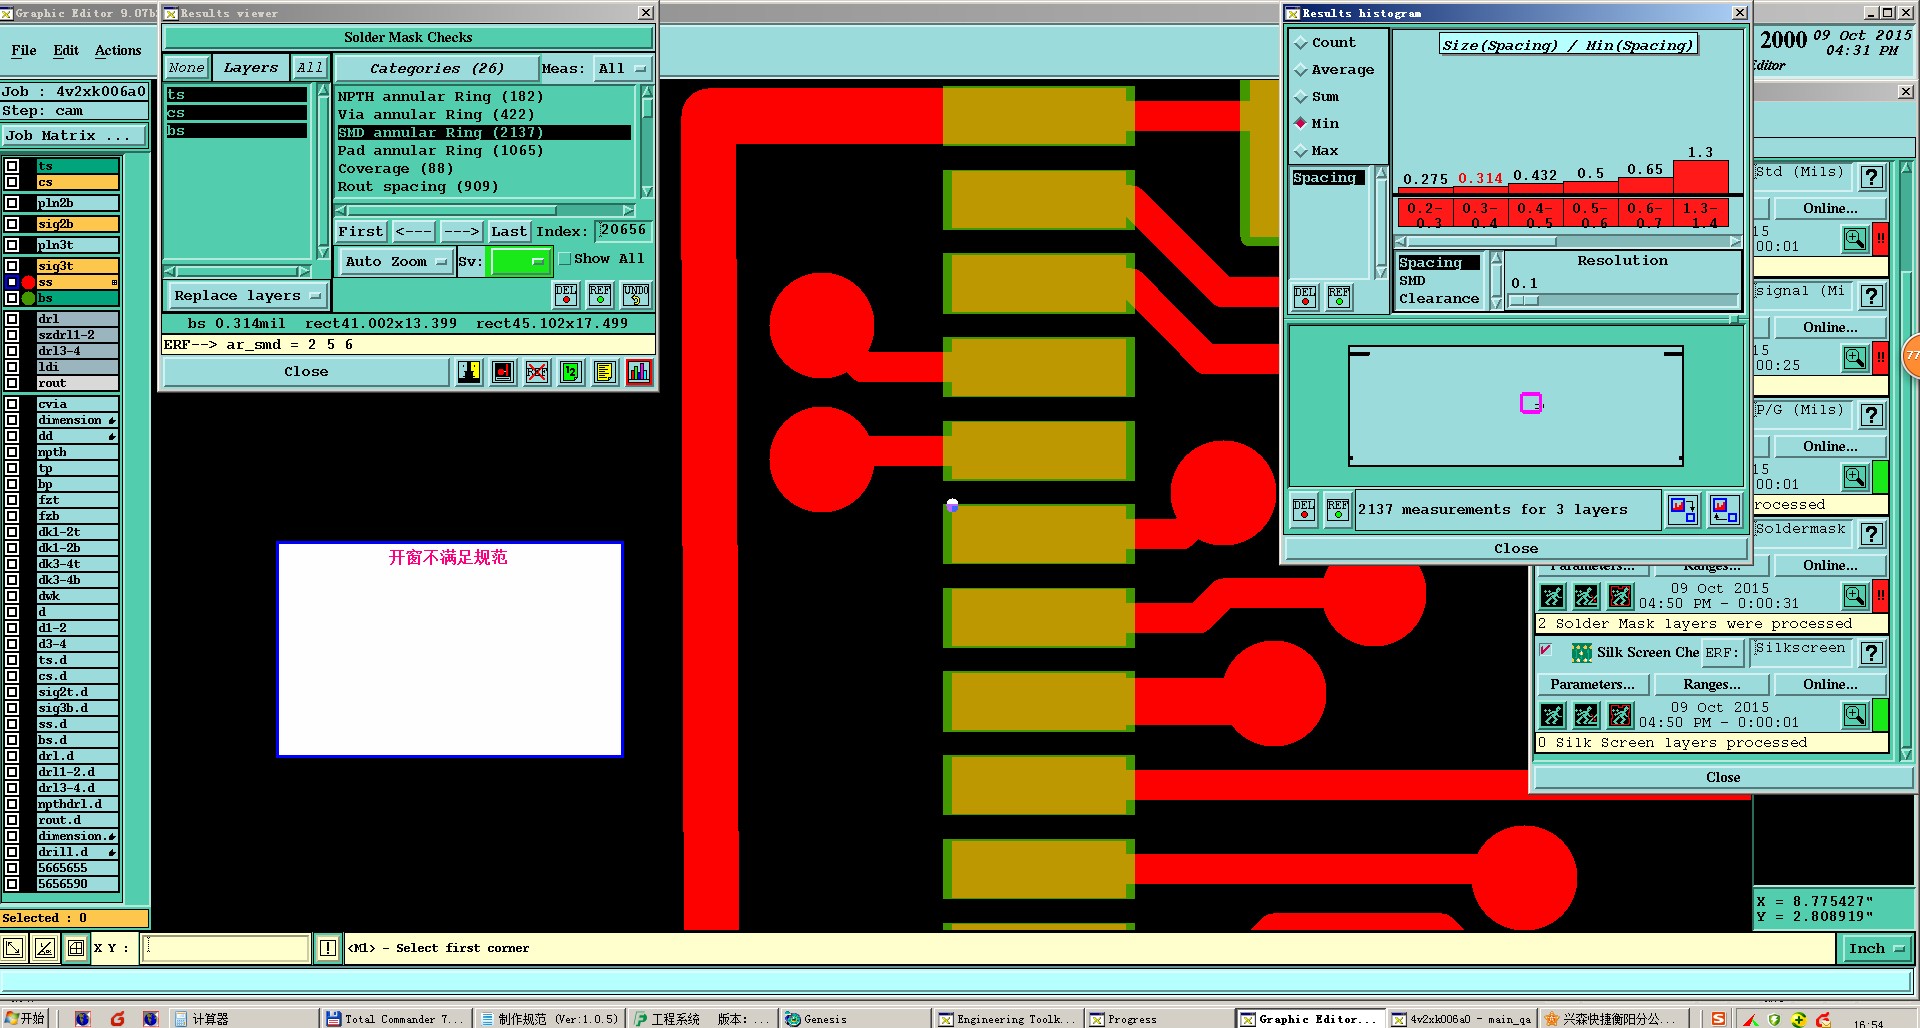This screenshot has height=1028, width=1920.
Task: Toggle visibility of layer pln2b
Action: [12, 203]
